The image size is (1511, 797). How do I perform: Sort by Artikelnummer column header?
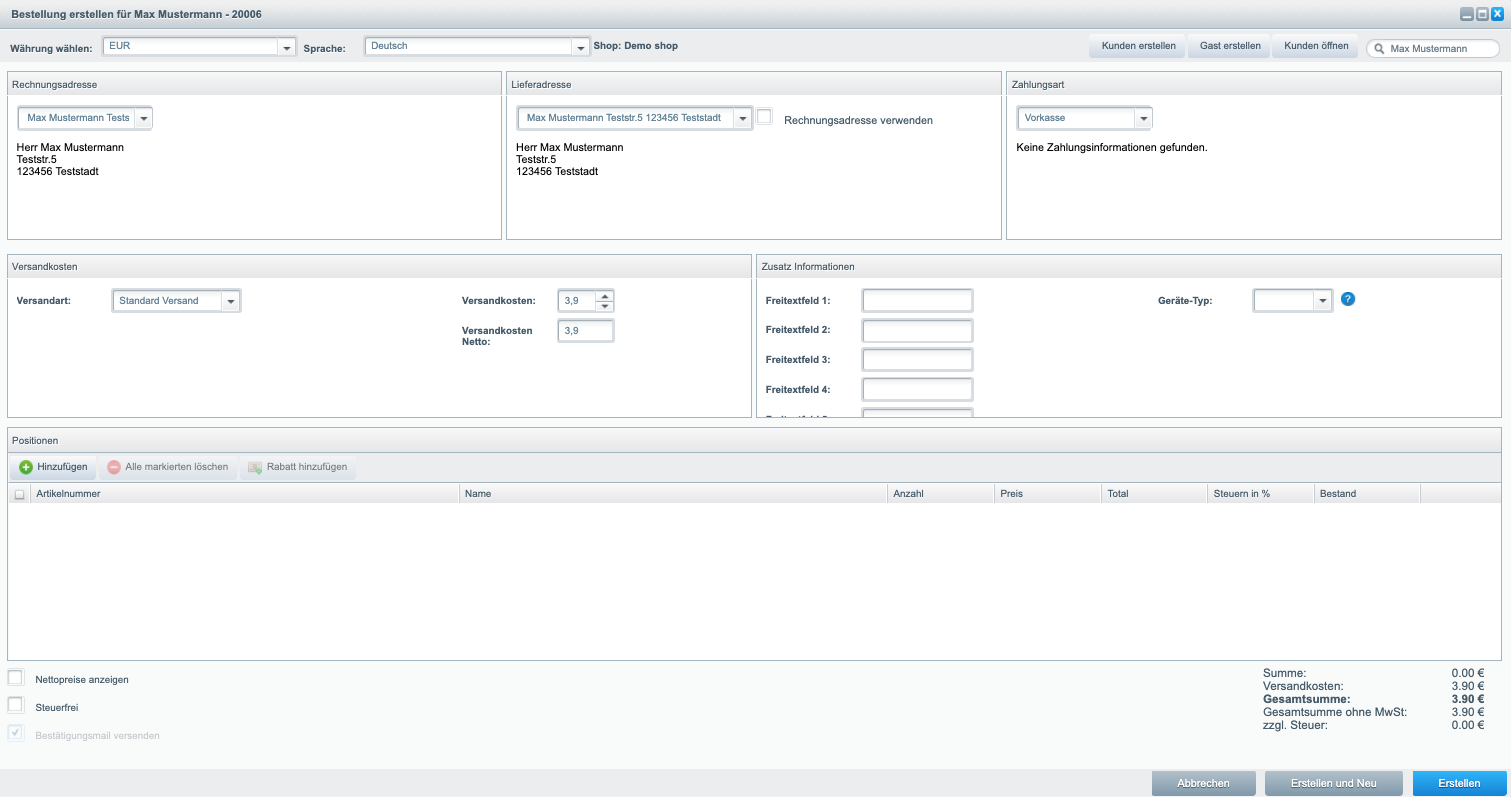(x=244, y=494)
